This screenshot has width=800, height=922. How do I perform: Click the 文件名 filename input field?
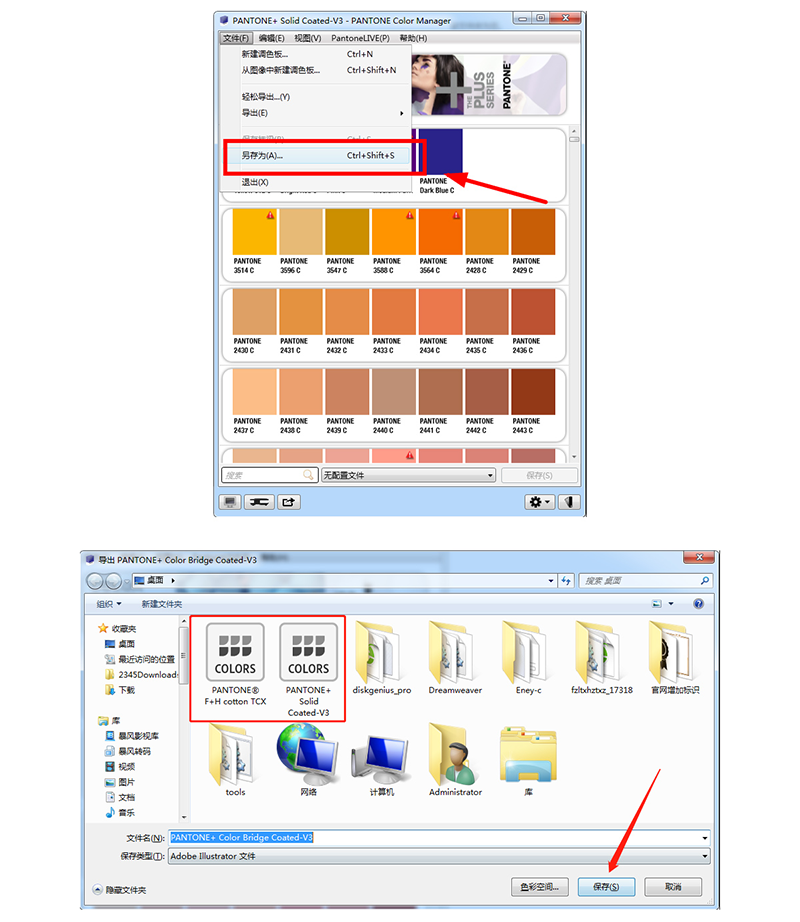click(x=438, y=837)
